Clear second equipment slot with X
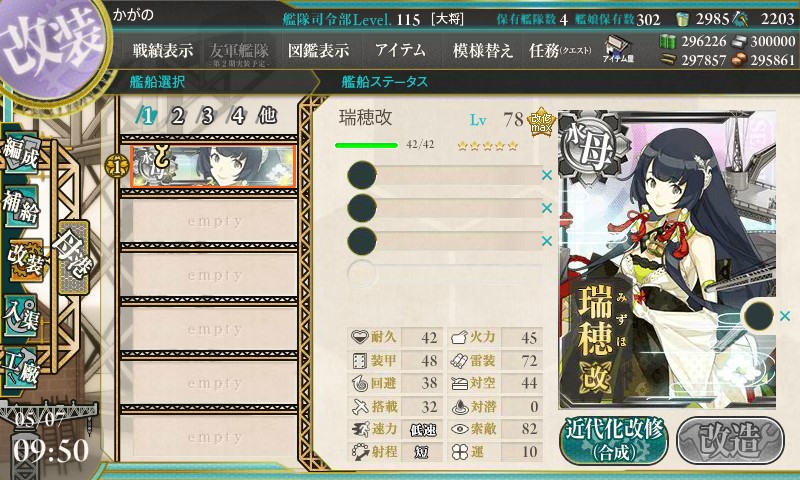Image resolution: width=800 pixels, height=480 pixels. pos(547,208)
